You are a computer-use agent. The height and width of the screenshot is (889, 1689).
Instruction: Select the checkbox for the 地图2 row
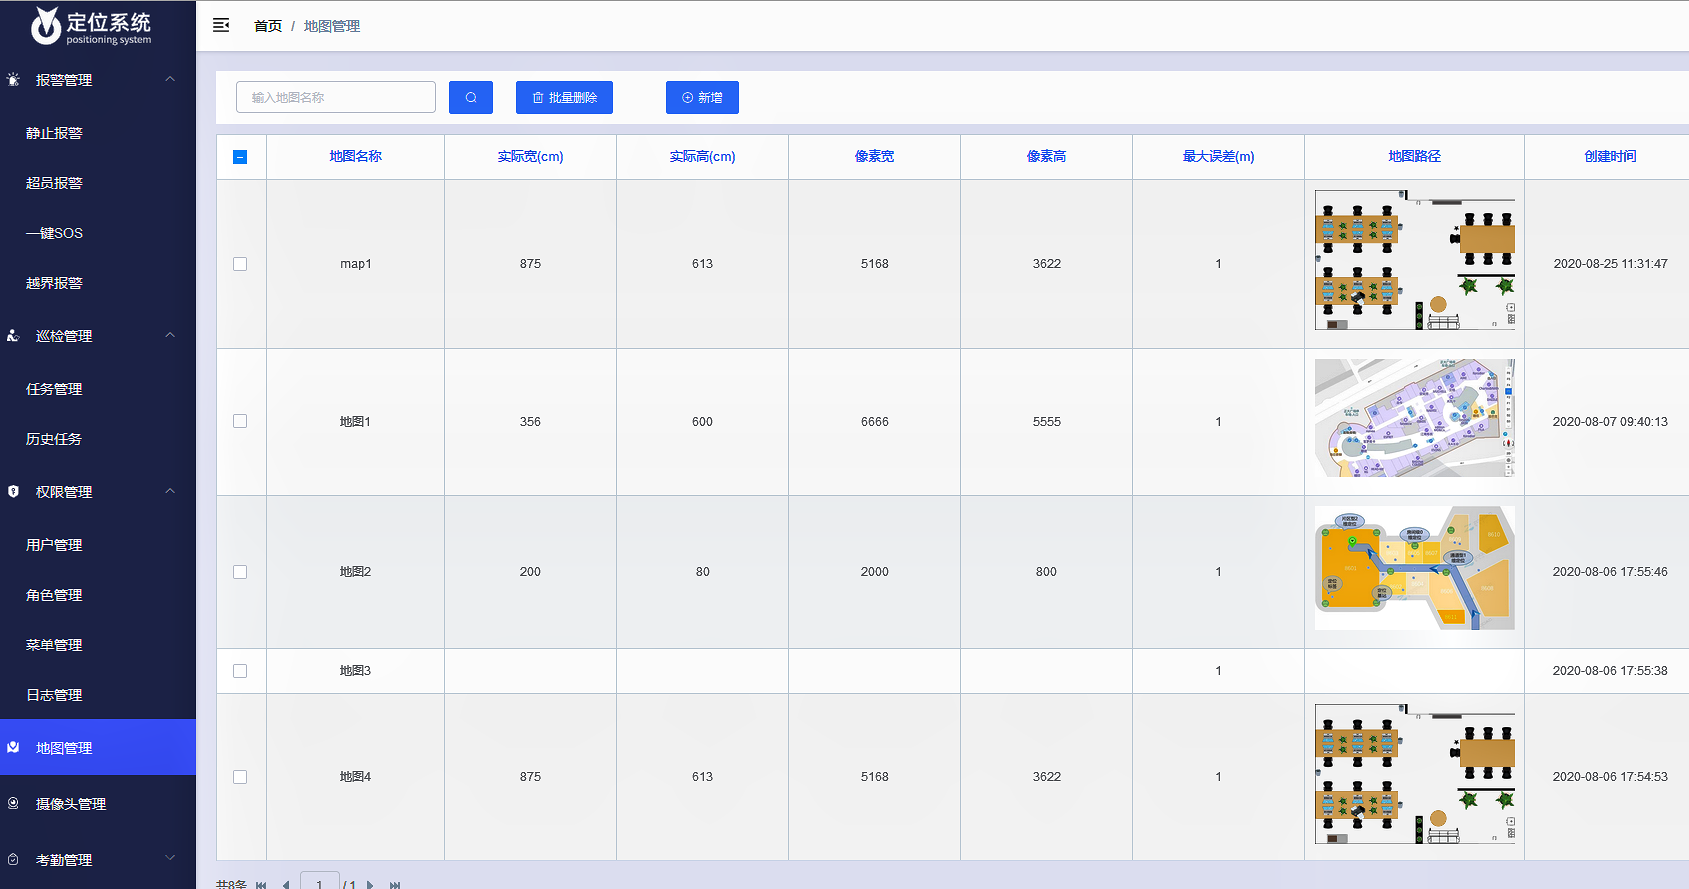(x=240, y=572)
